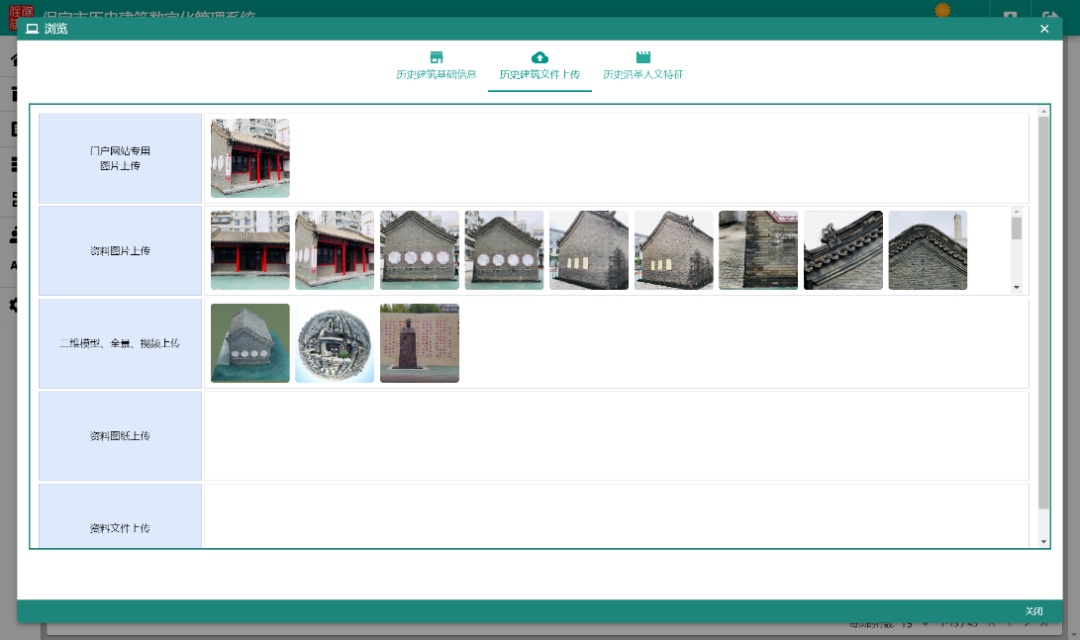Image resolution: width=1080 pixels, height=640 pixels.
Task: Click the main panel scroll-down arrow
Action: (1044, 541)
